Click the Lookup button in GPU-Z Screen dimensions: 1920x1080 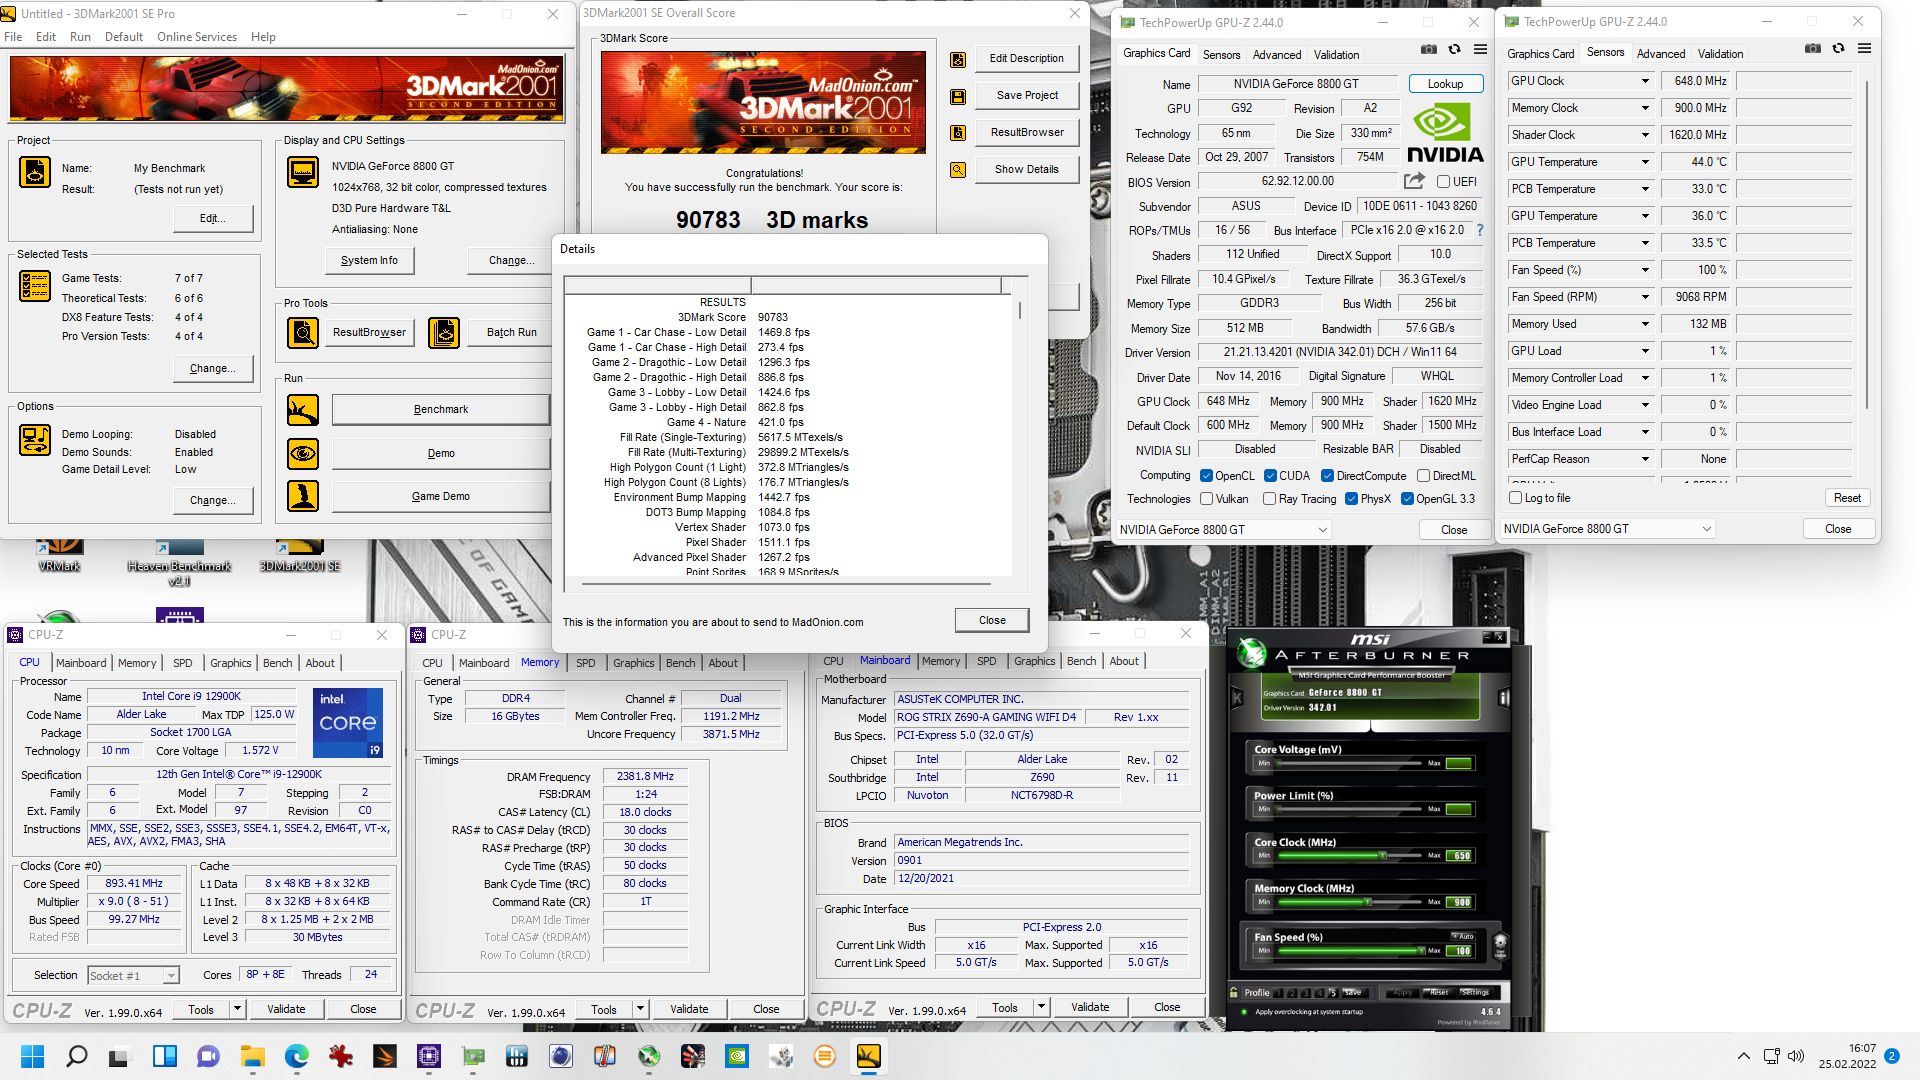[x=1445, y=84]
